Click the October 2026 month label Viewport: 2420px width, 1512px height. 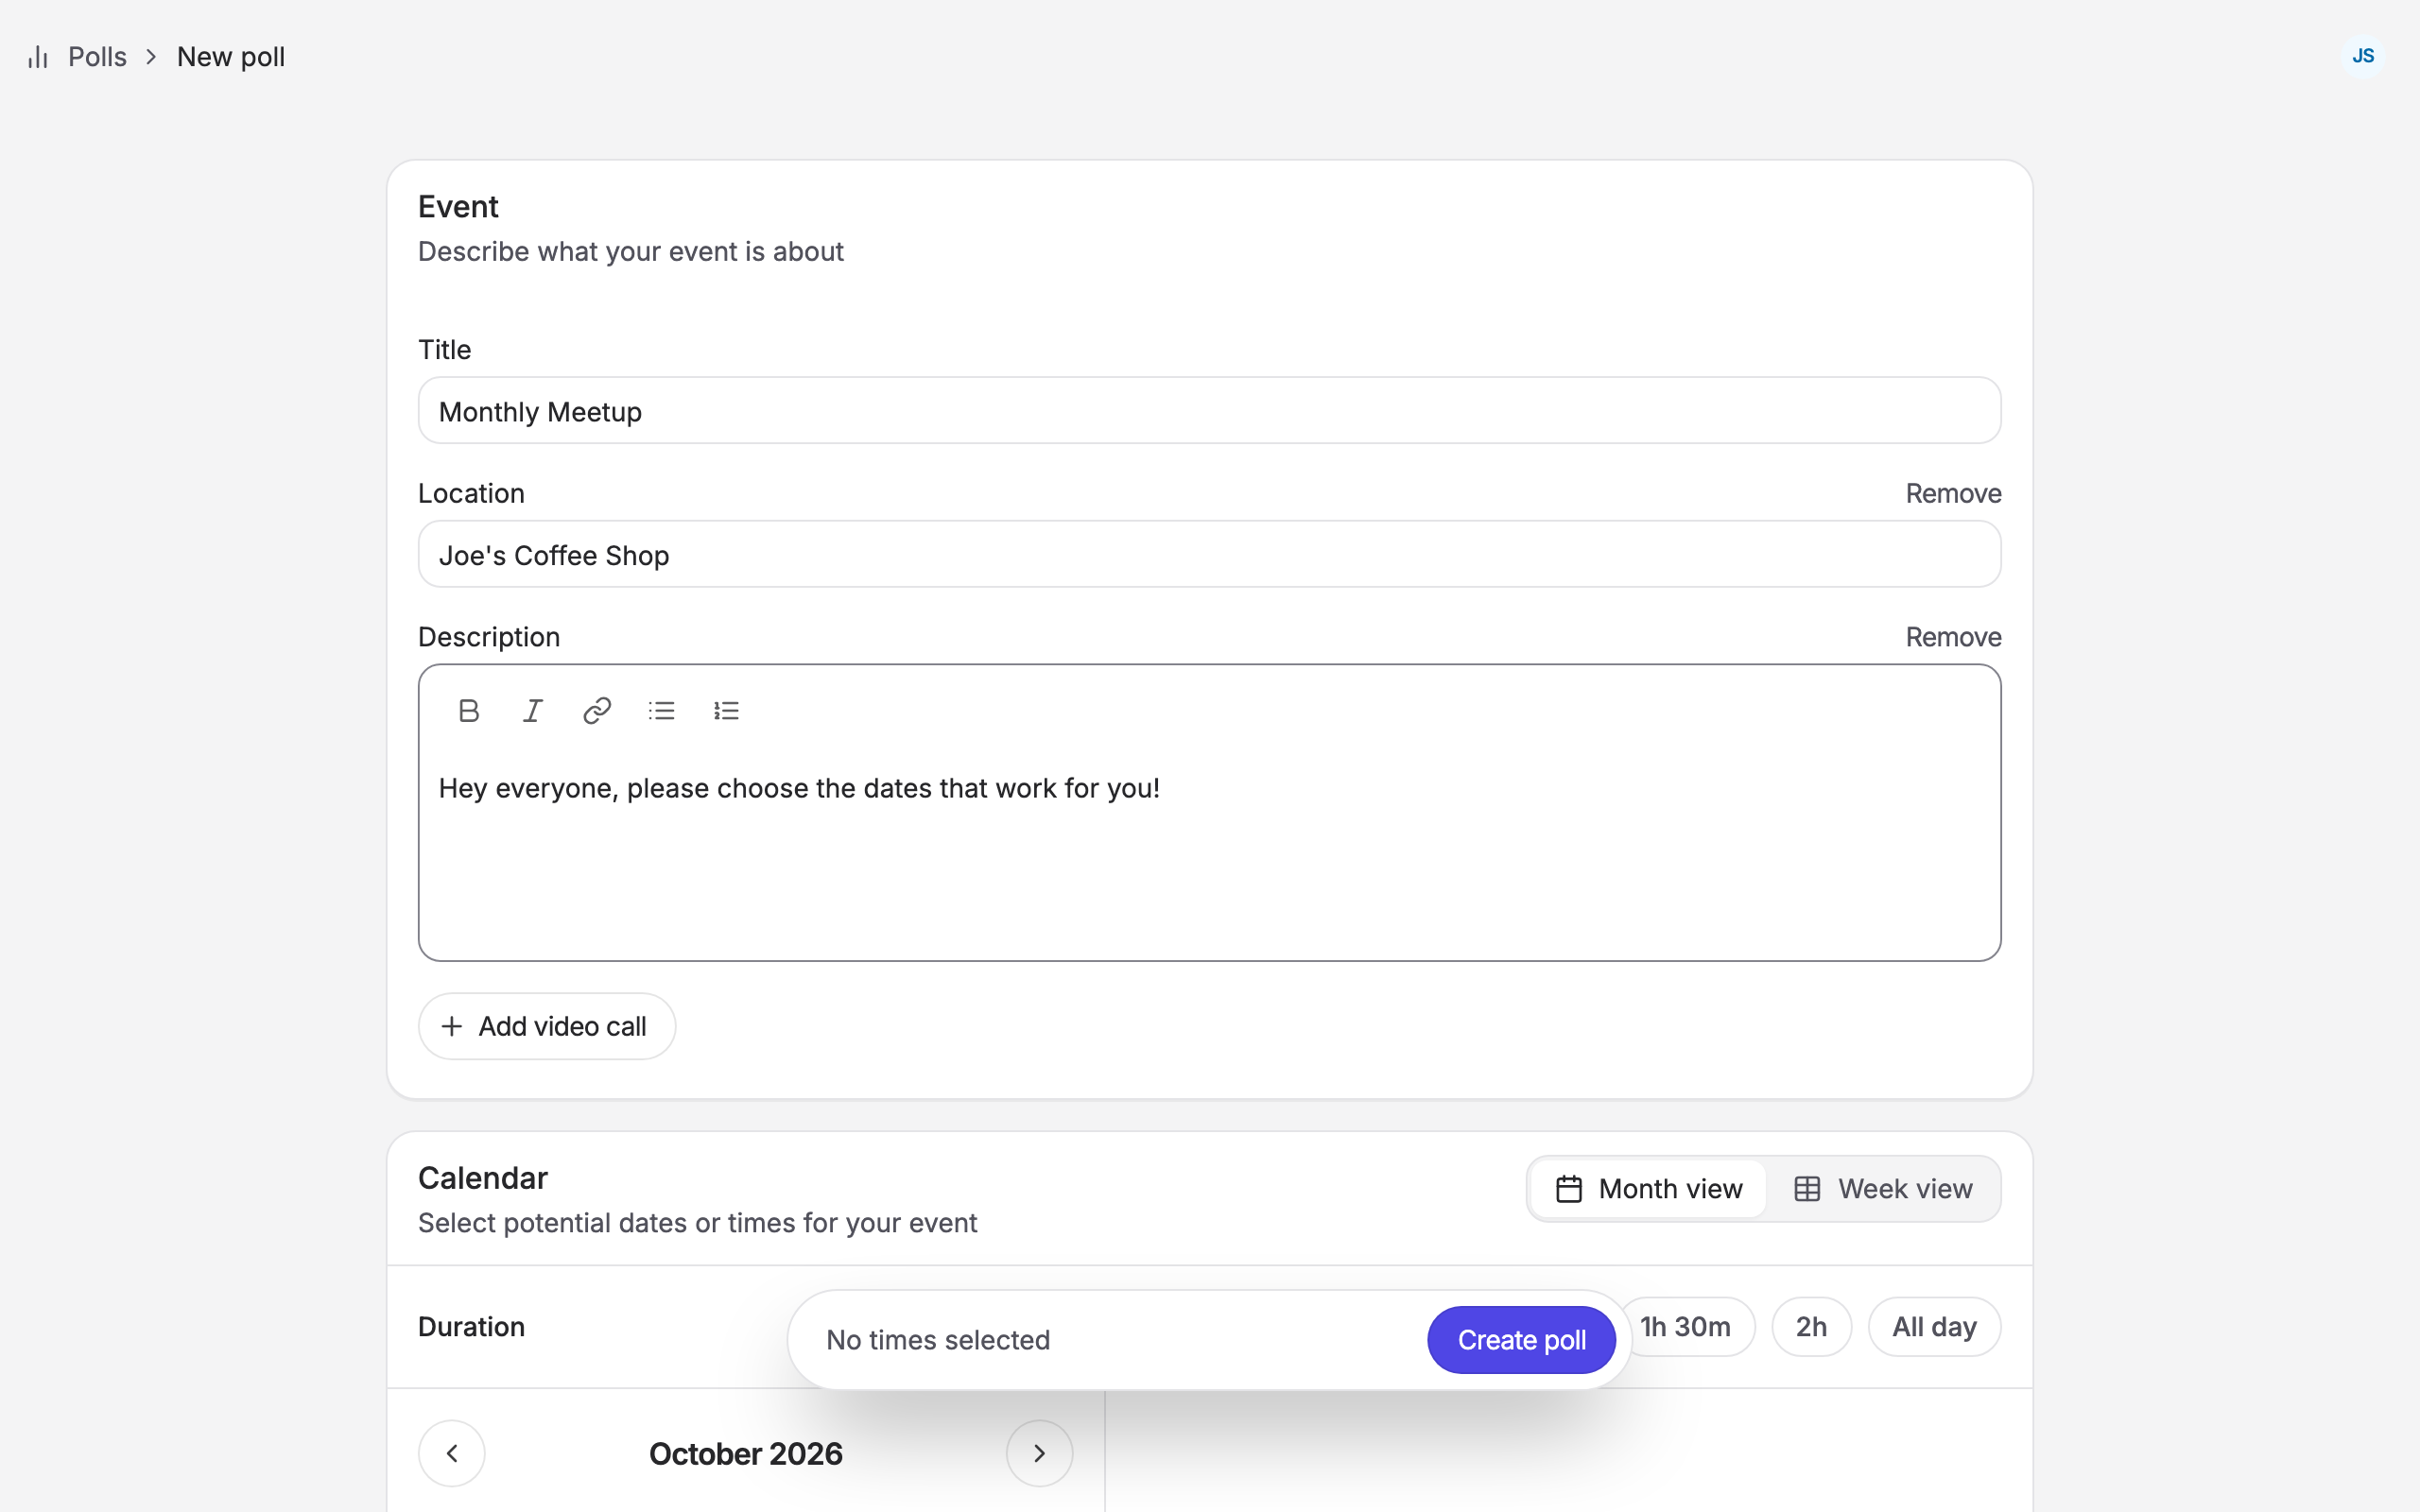pyautogui.click(x=746, y=1453)
